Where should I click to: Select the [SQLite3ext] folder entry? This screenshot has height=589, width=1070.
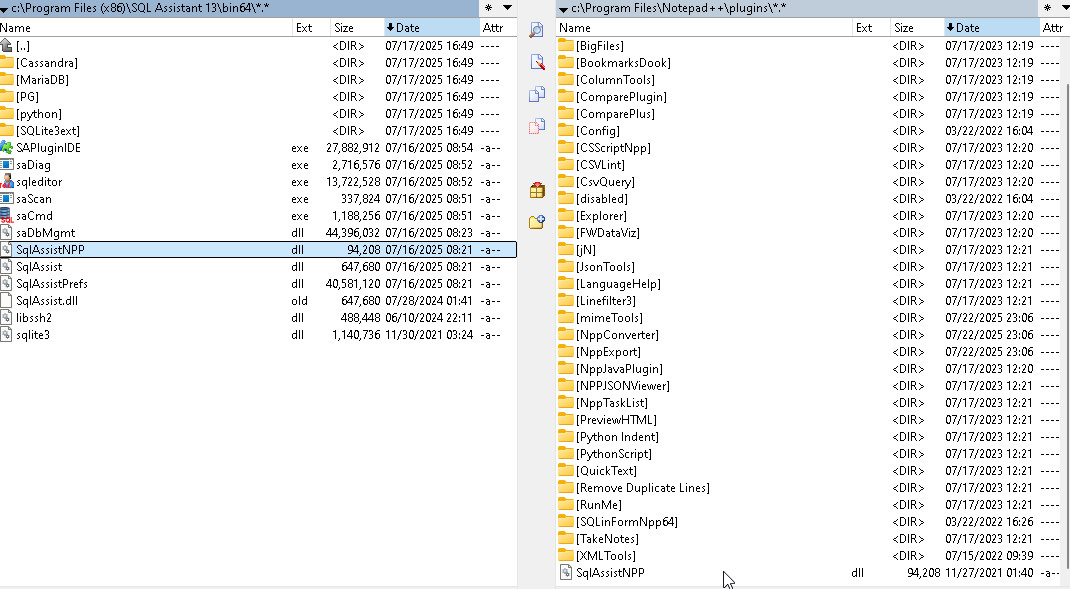click(x=258, y=131)
